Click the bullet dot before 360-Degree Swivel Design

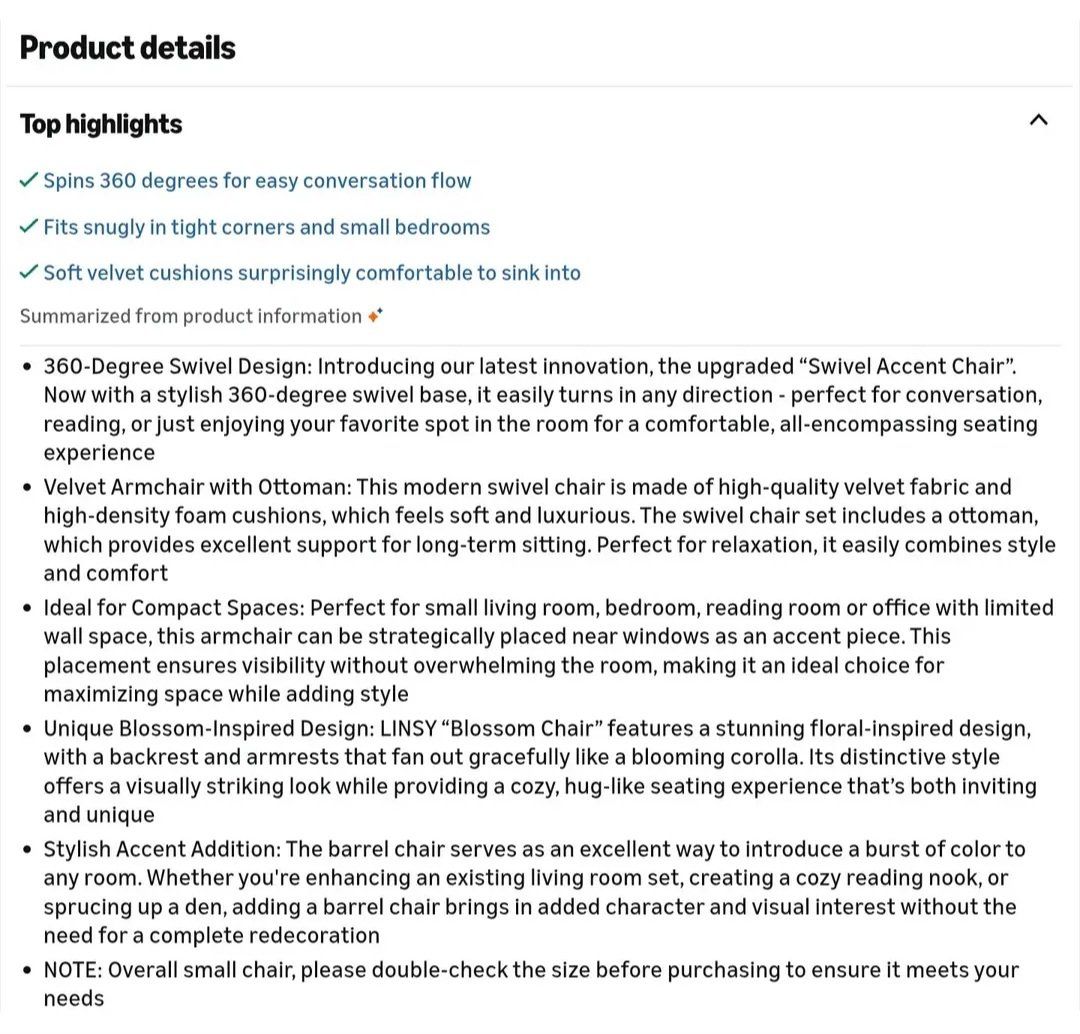[27, 367]
